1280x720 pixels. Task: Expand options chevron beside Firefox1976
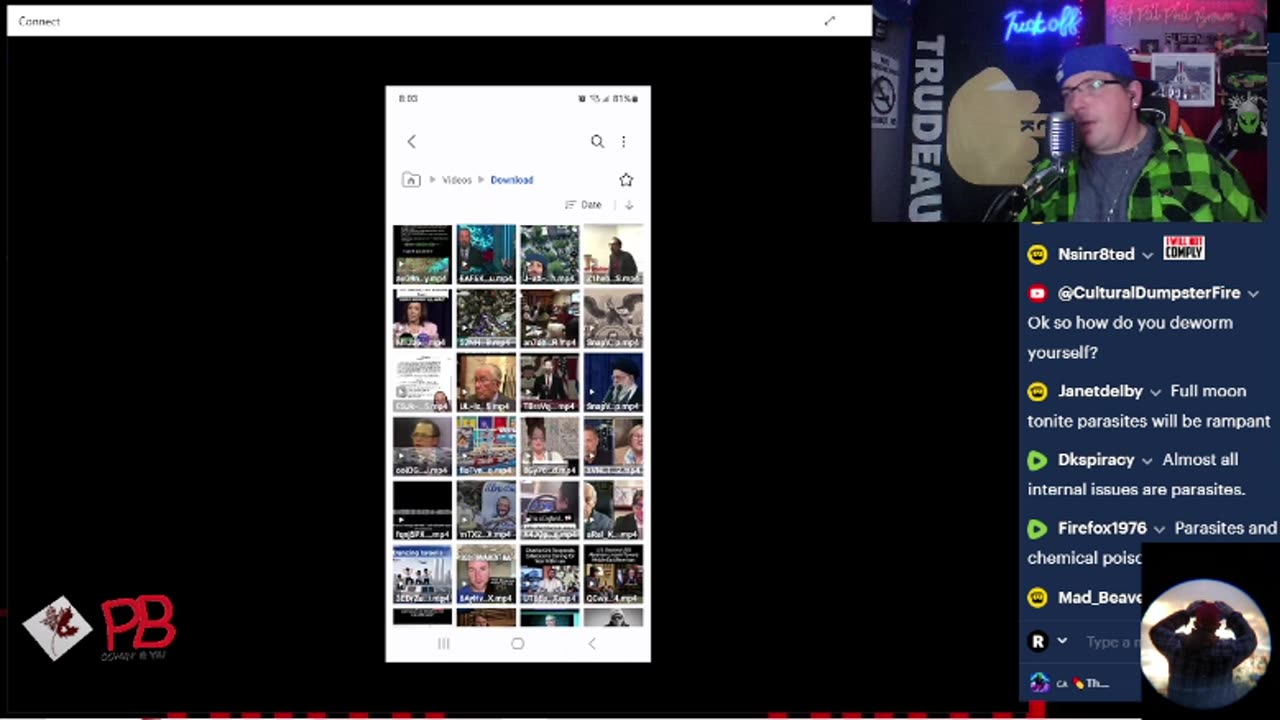(x=1159, y=529)
